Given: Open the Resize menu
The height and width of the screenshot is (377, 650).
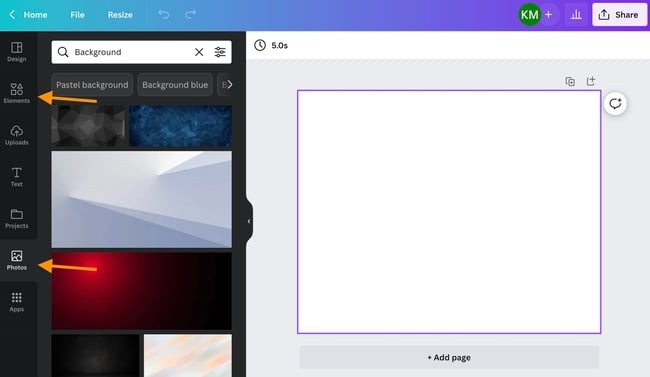Looking at the screenshot, I should (120, 15).
